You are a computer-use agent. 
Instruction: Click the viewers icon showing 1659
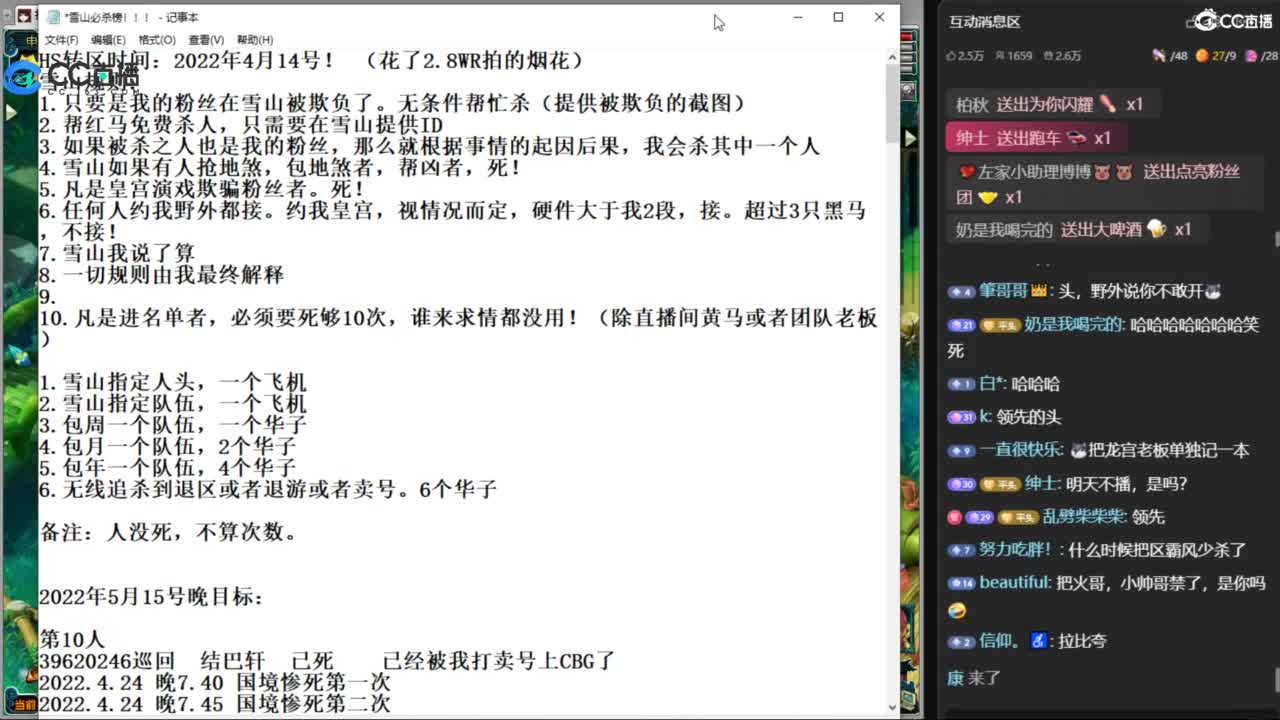click(x=999, y=56)
